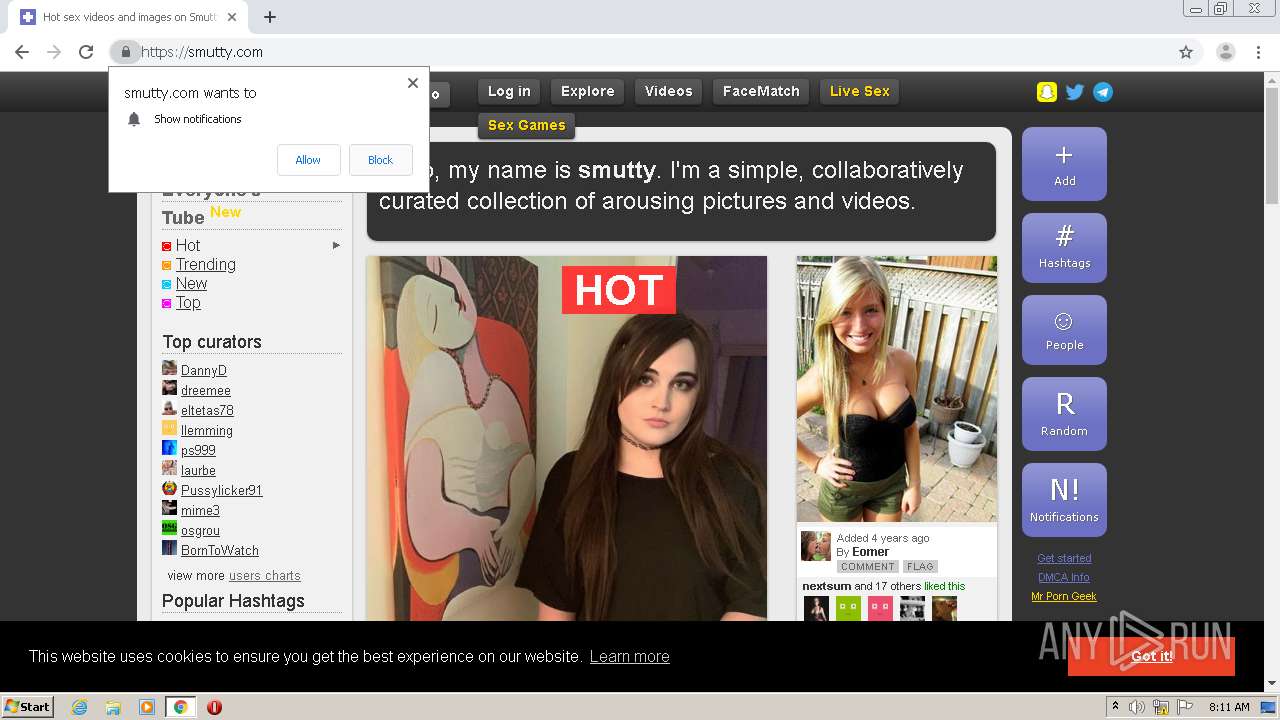Screen dimensions: 1280x720
Task: Select the Top feed link
Action: [188, 303]
